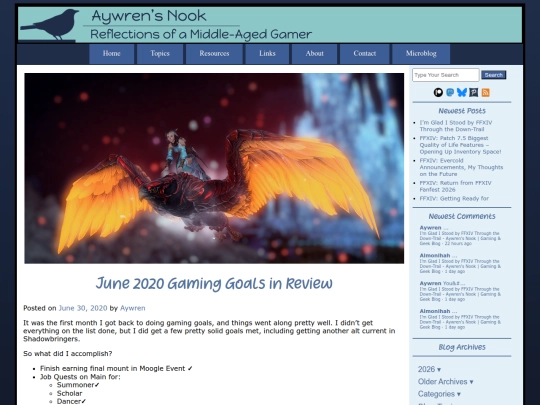This screenshot has height=405, width=540.
Task: Click the Newest Comments heading
Action: 462,216
